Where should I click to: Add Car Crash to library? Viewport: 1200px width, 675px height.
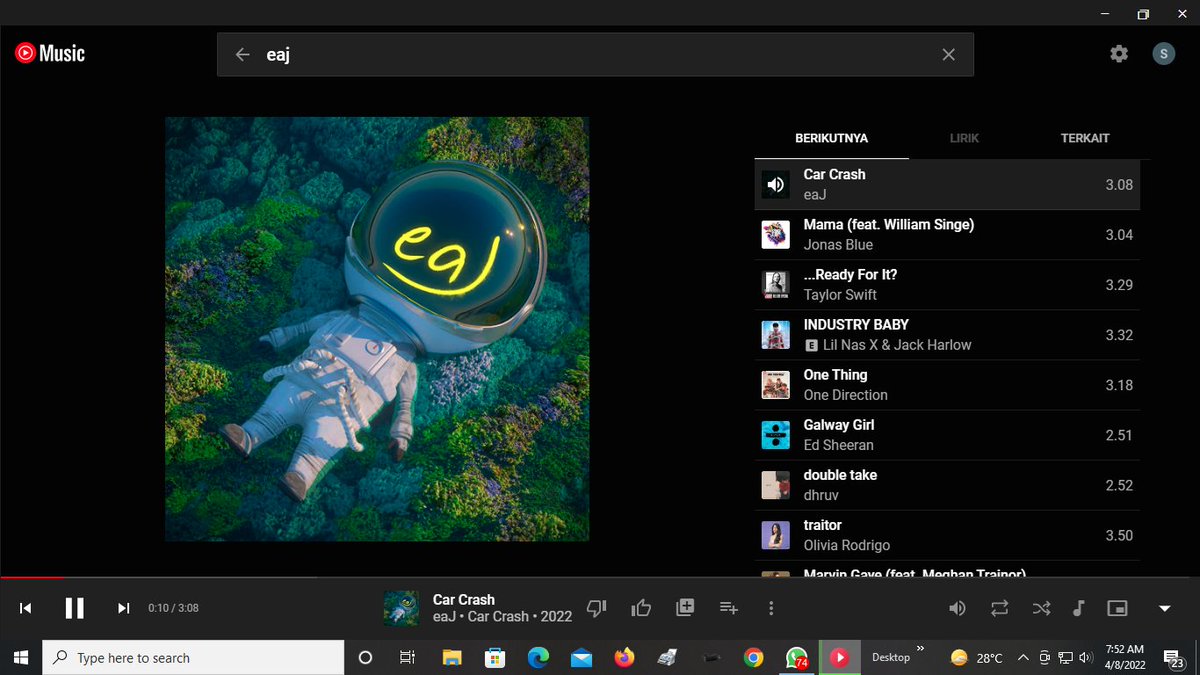(685, 608)
